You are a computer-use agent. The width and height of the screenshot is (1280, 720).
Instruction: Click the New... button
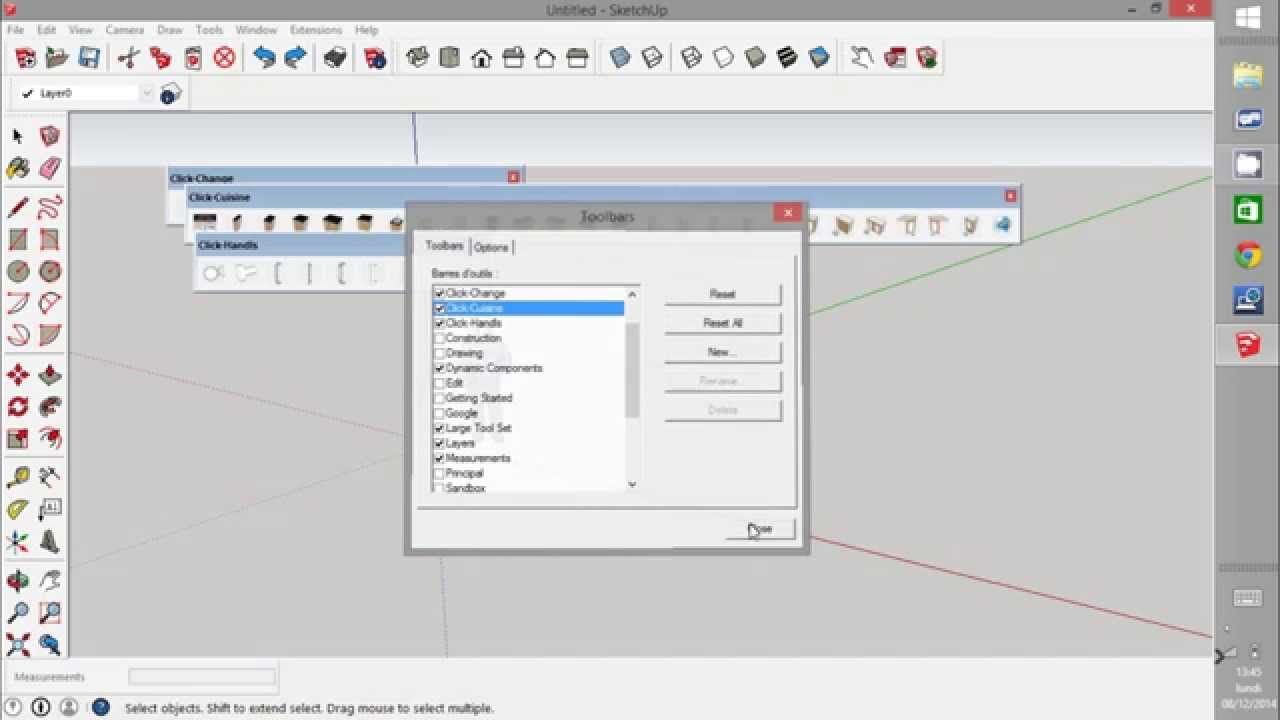point(722,352)
